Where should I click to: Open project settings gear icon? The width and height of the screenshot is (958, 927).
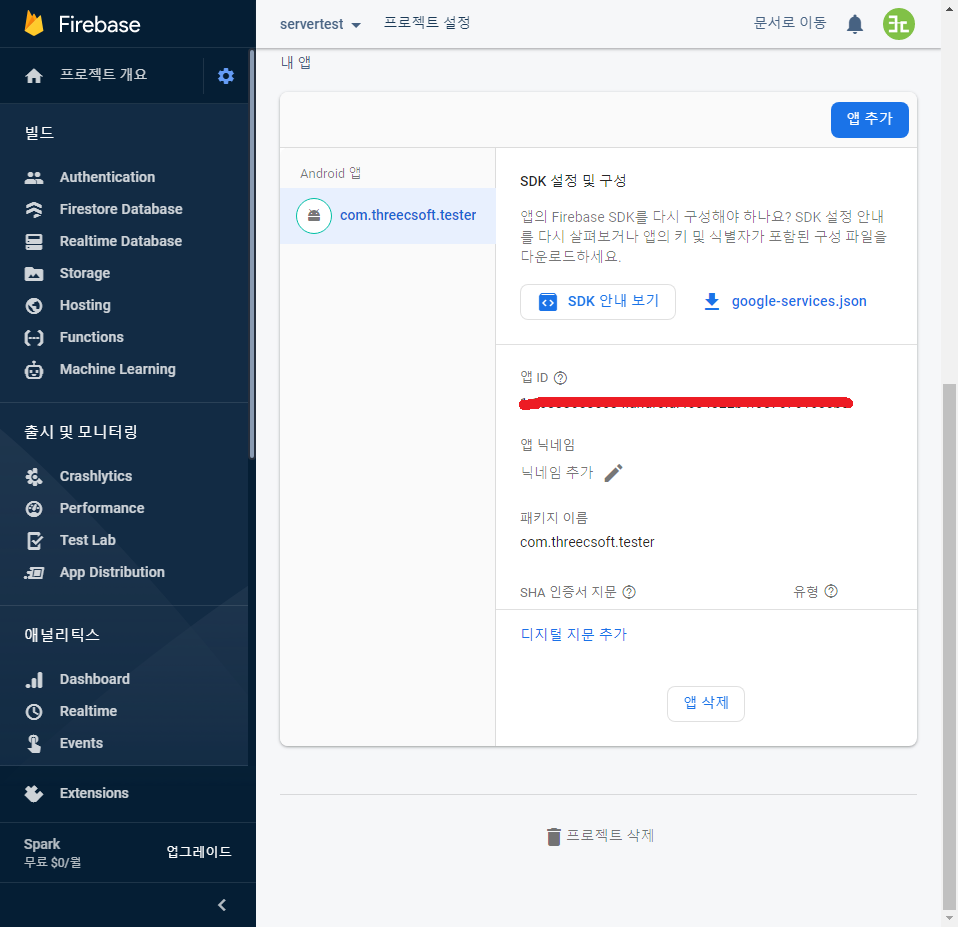click(x=226, y=76)
